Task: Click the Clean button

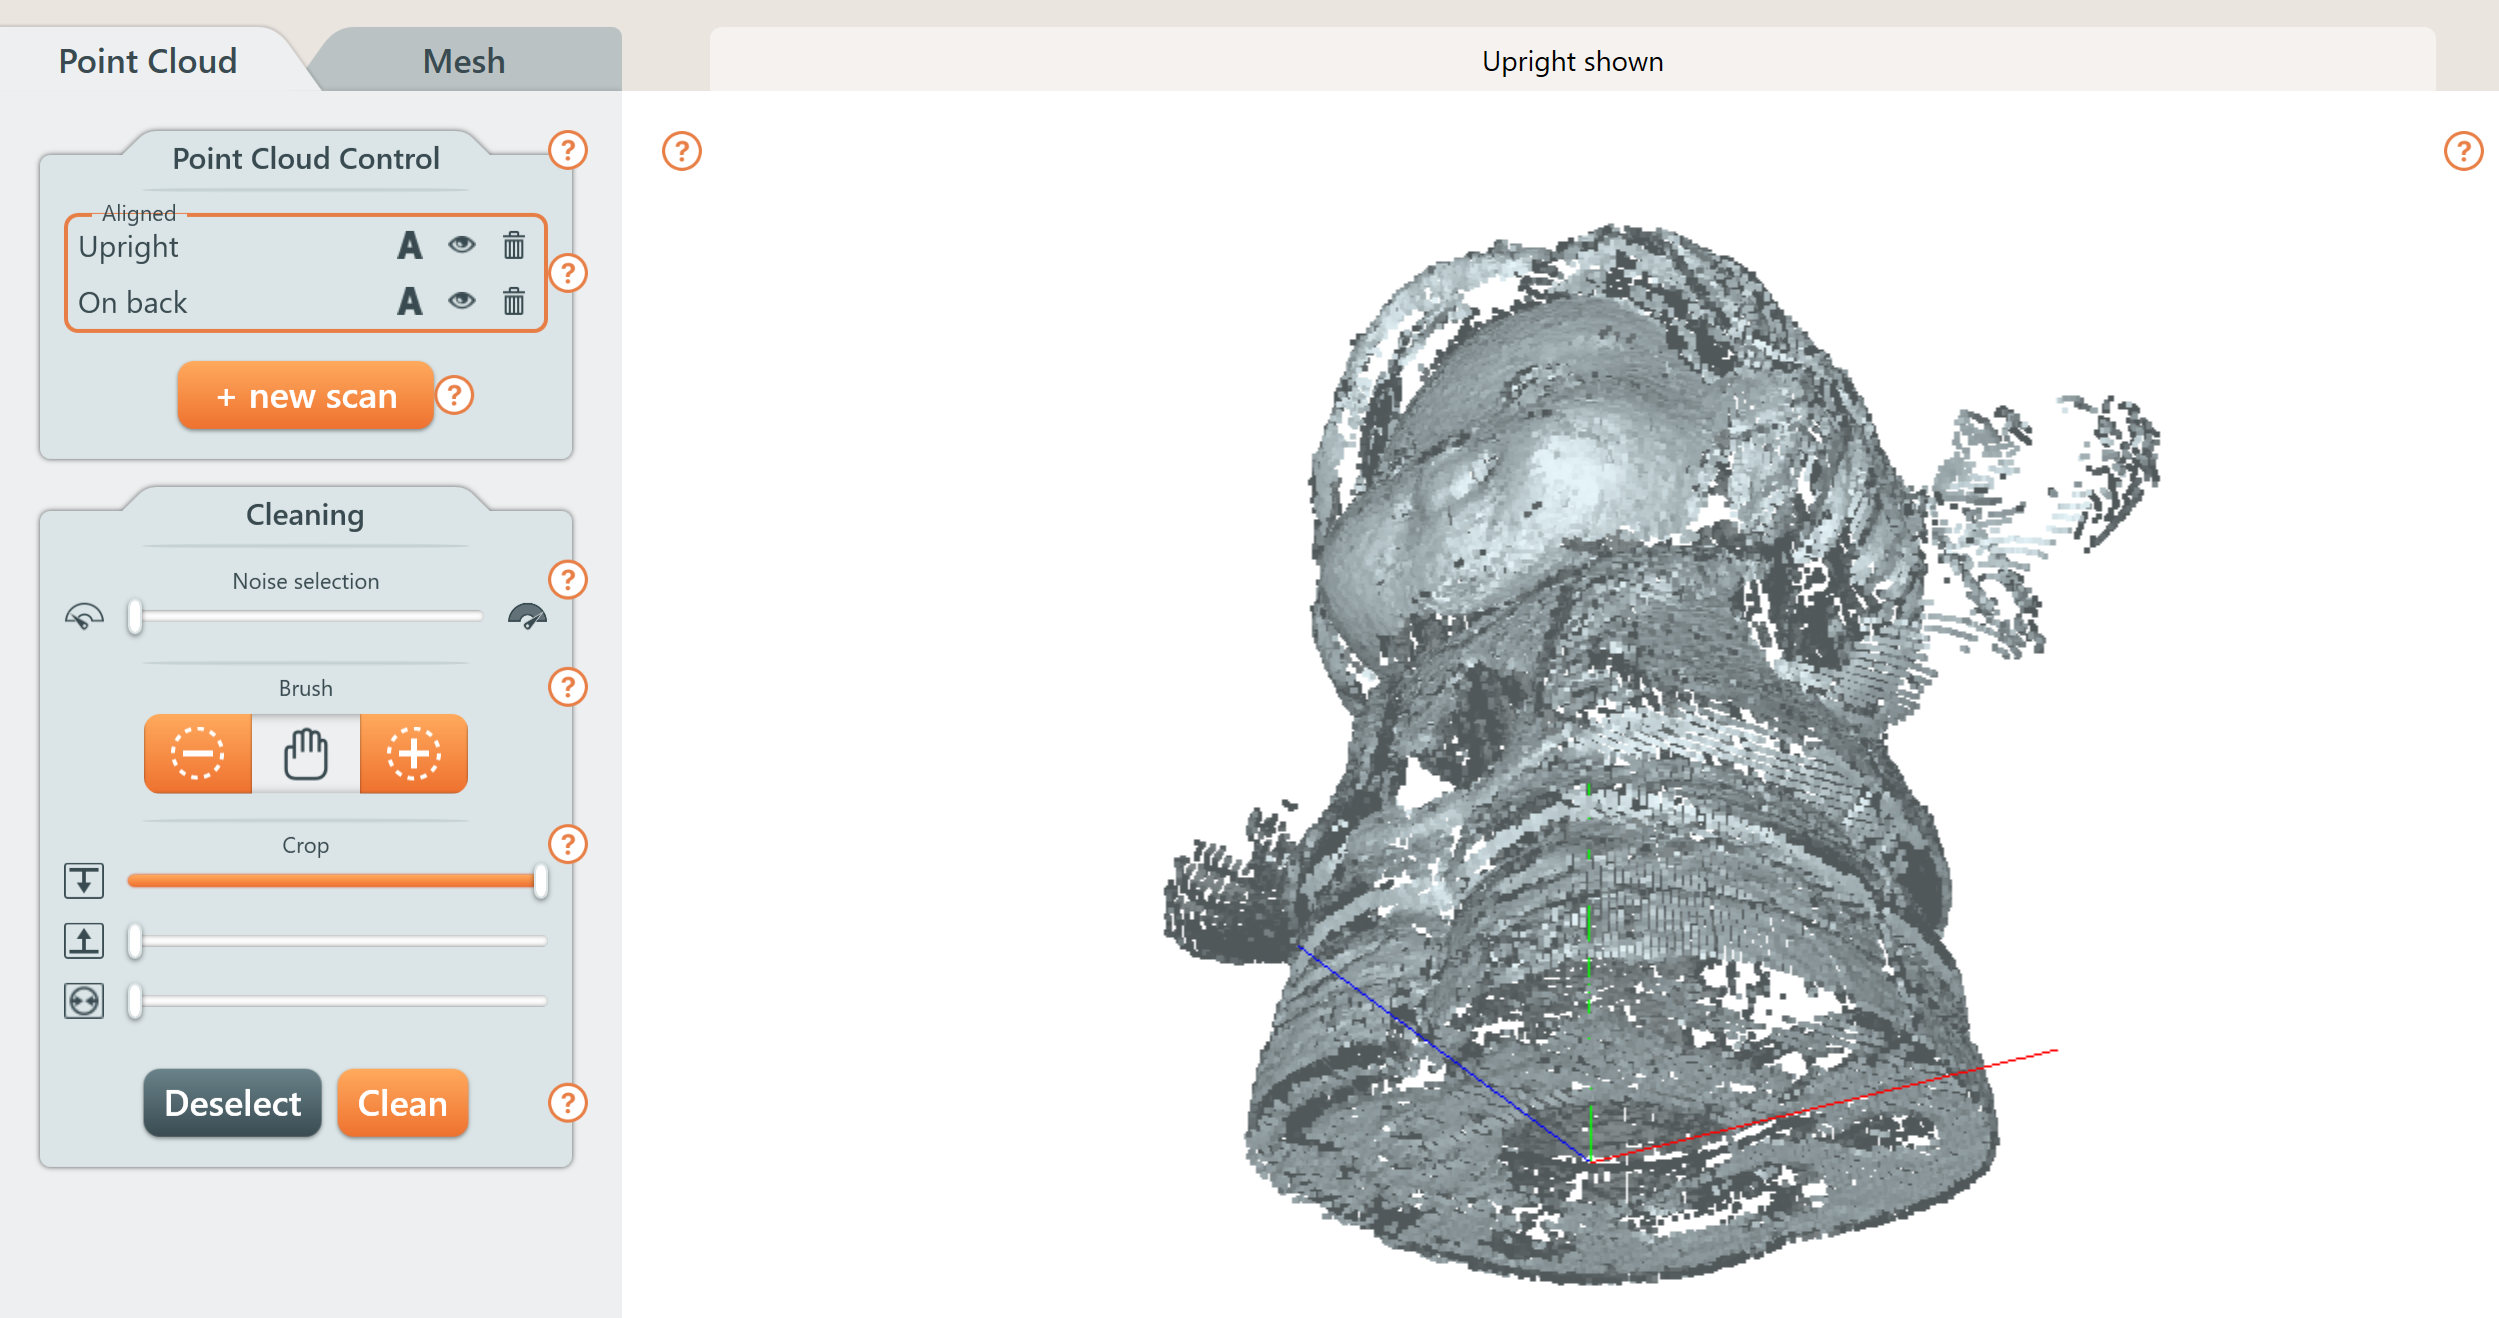Action: pos(402,1103)
